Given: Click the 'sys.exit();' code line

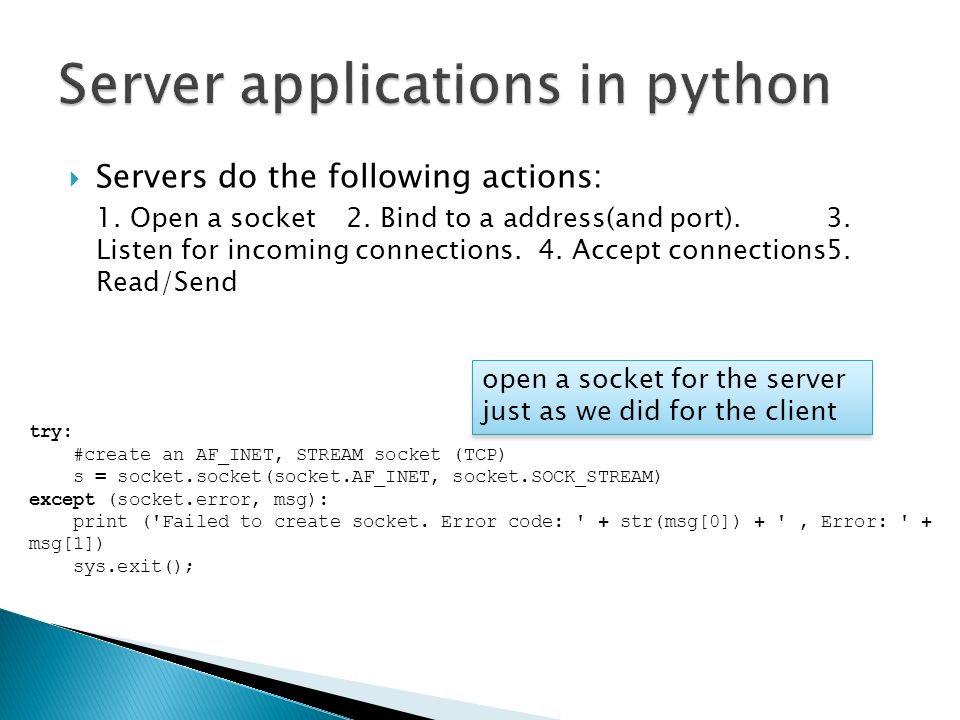Looking at the screenshot, I should 133,566.
